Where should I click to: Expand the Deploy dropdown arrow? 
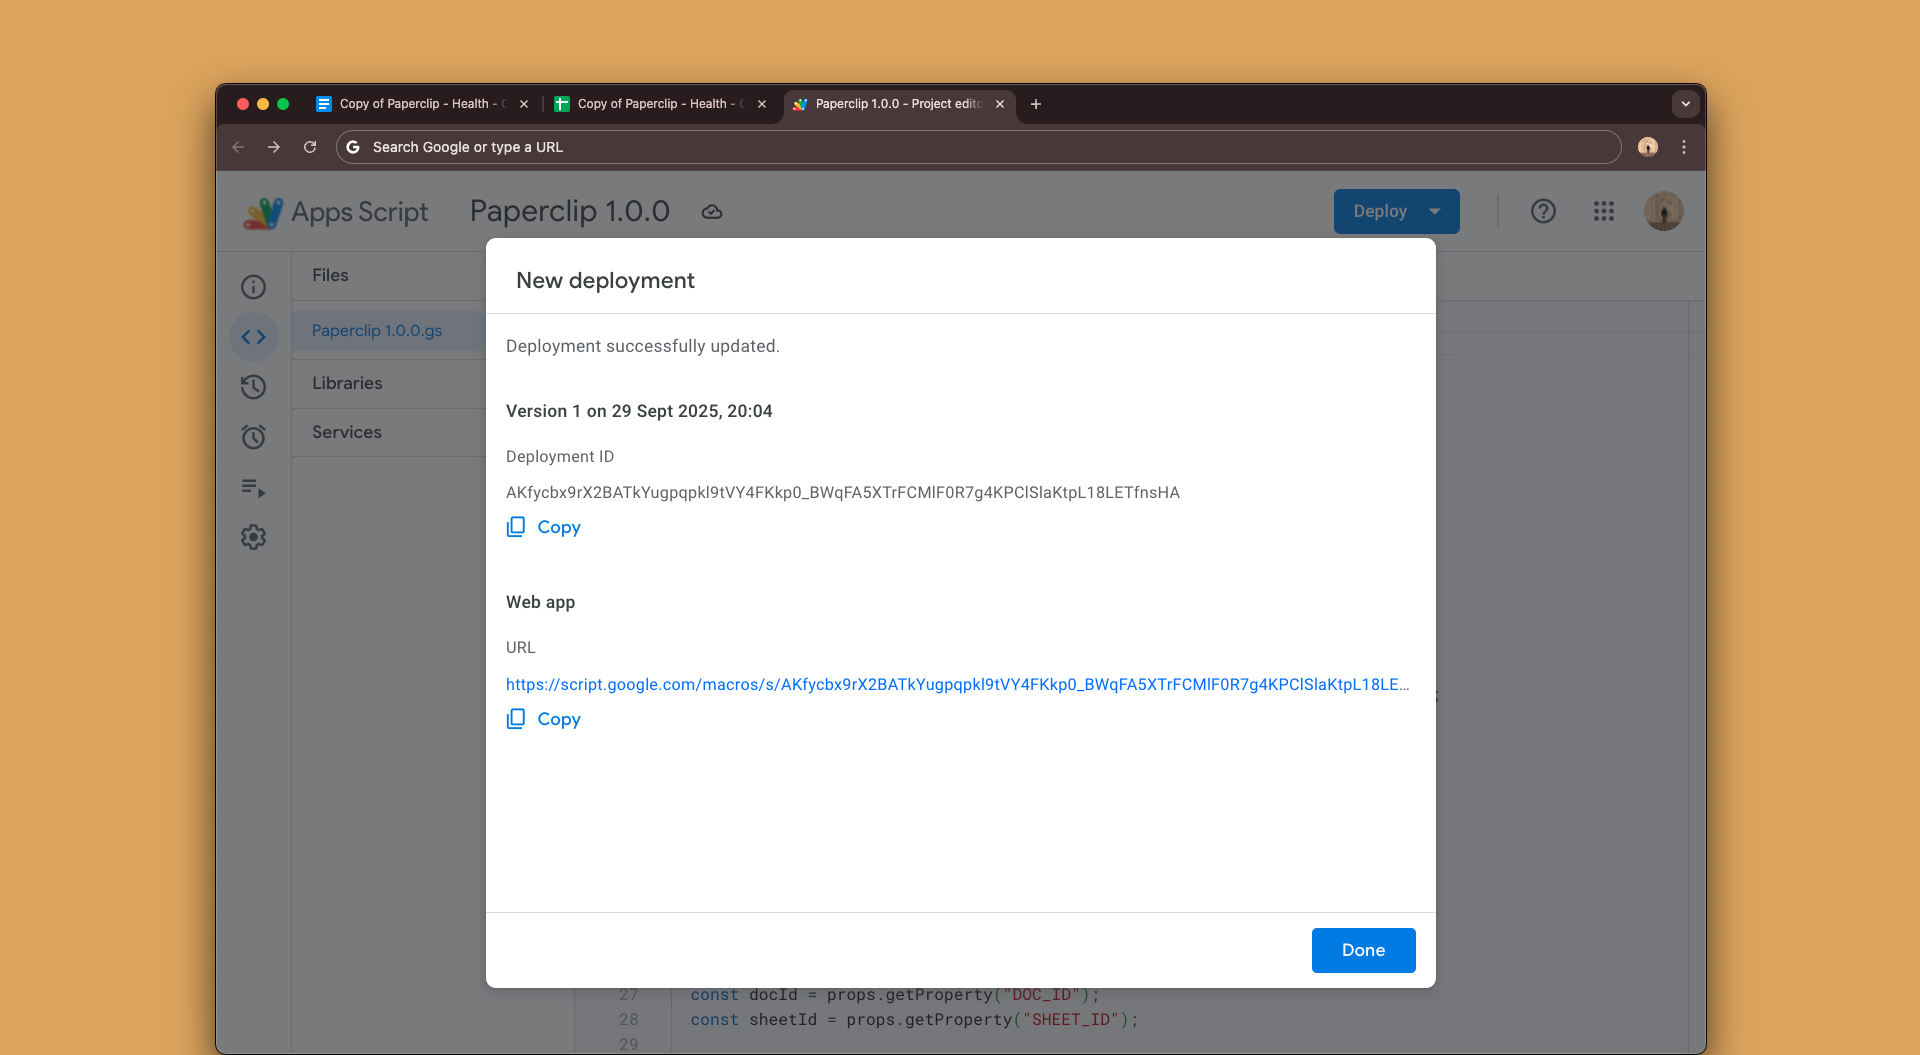click(1436, 211)
